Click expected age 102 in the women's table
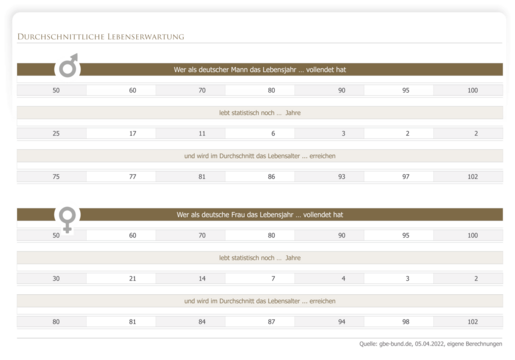The width and height of the screenshot is (515, 360). point(473,322)
